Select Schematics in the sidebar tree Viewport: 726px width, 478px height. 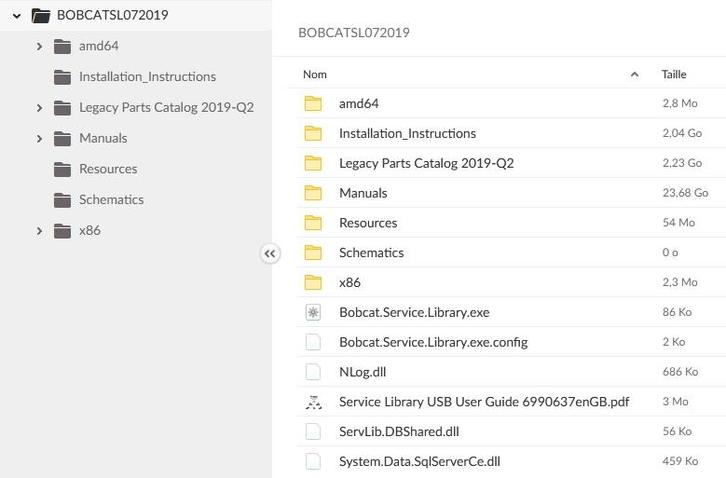pos(111,200)
